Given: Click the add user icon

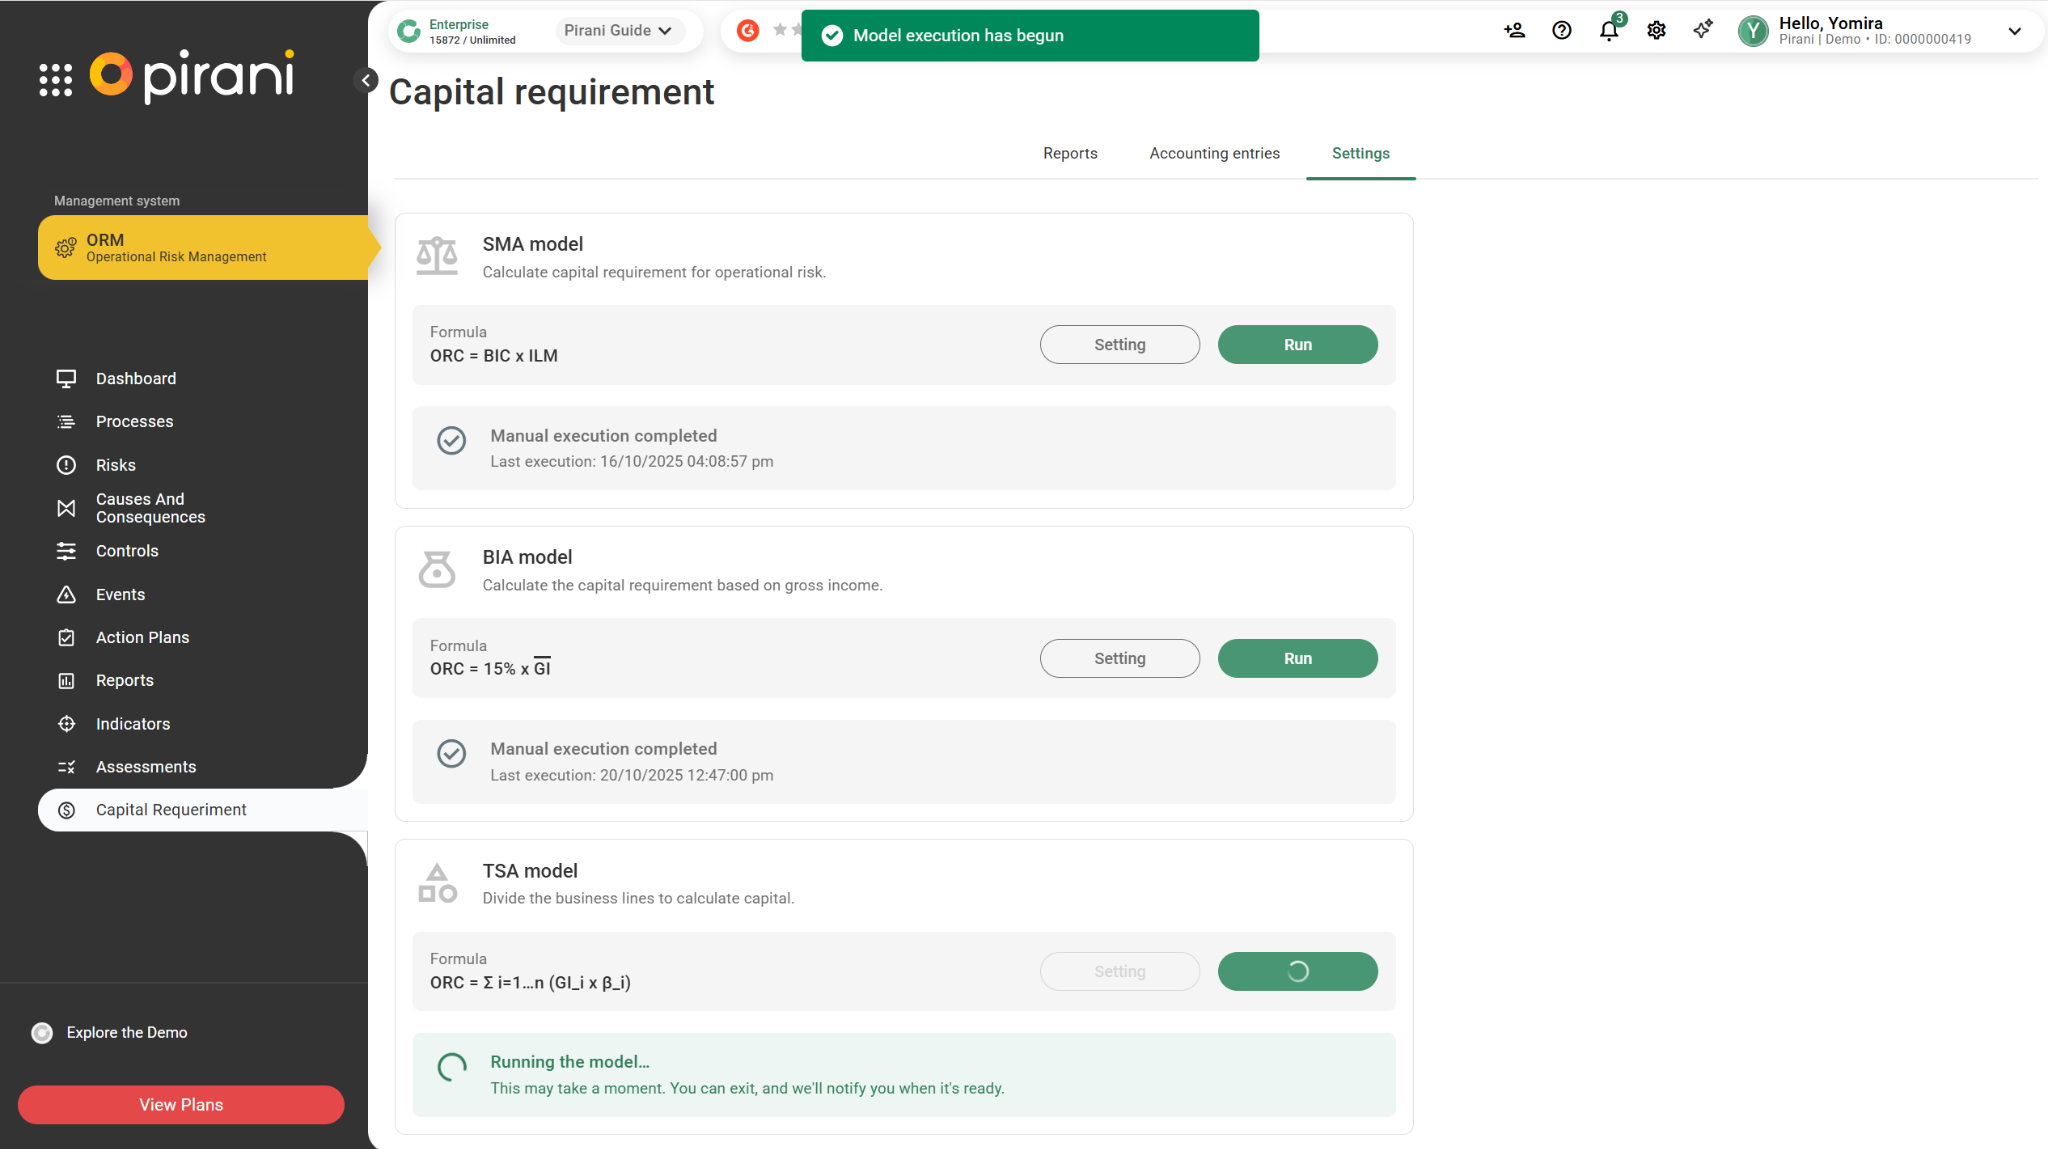Looking at the screenshot, I should tap(1514, 31).
